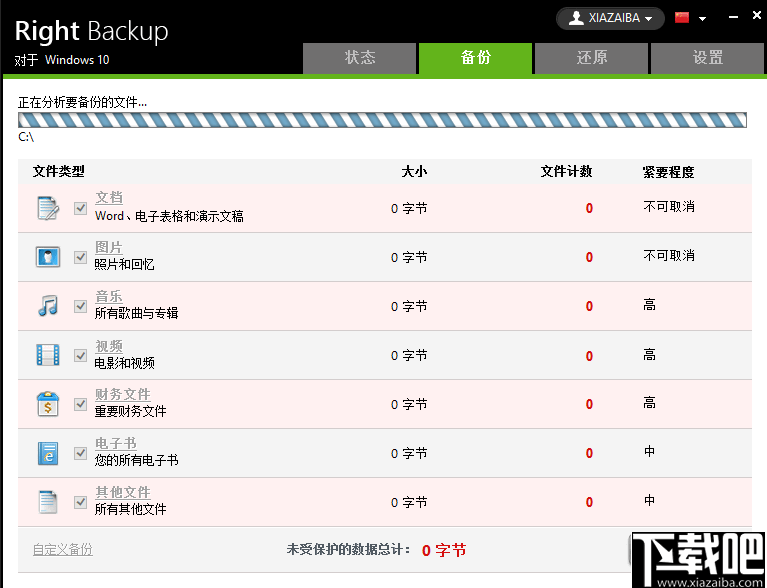
Task: Click the 高 priority in 视频 row
Action: (x=649, y=354)
